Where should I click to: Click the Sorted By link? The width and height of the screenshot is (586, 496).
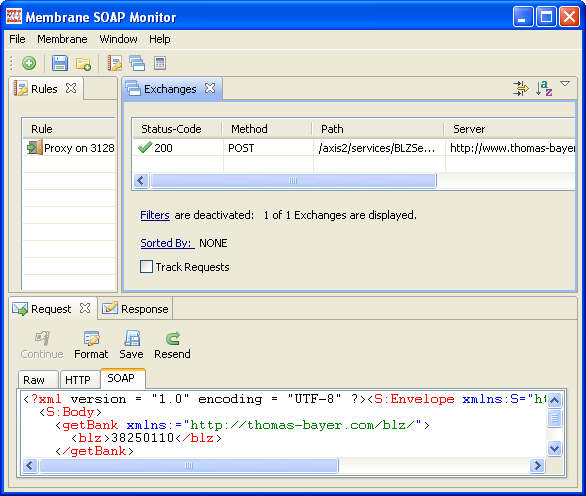[167, 243]
